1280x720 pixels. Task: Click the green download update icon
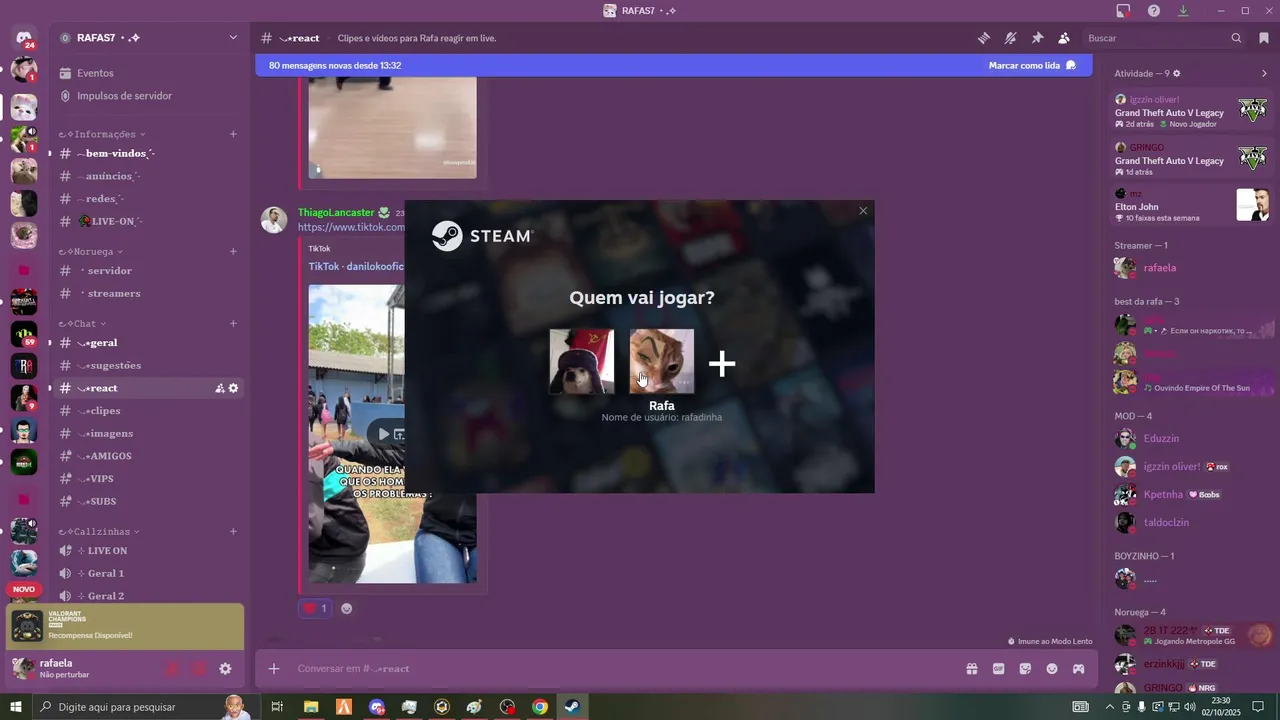click(x=1183, y=10)
